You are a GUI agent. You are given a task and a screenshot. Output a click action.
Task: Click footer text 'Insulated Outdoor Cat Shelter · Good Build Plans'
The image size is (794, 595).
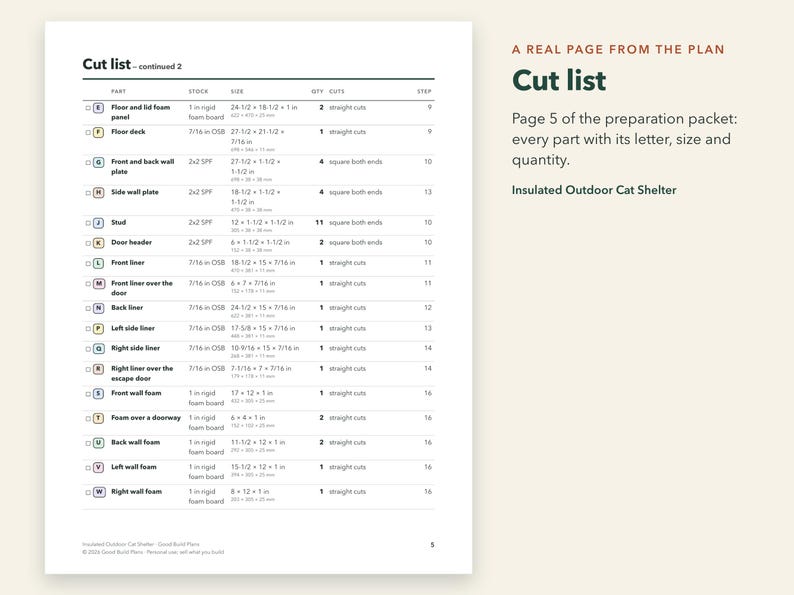click(x=141, y=544)
